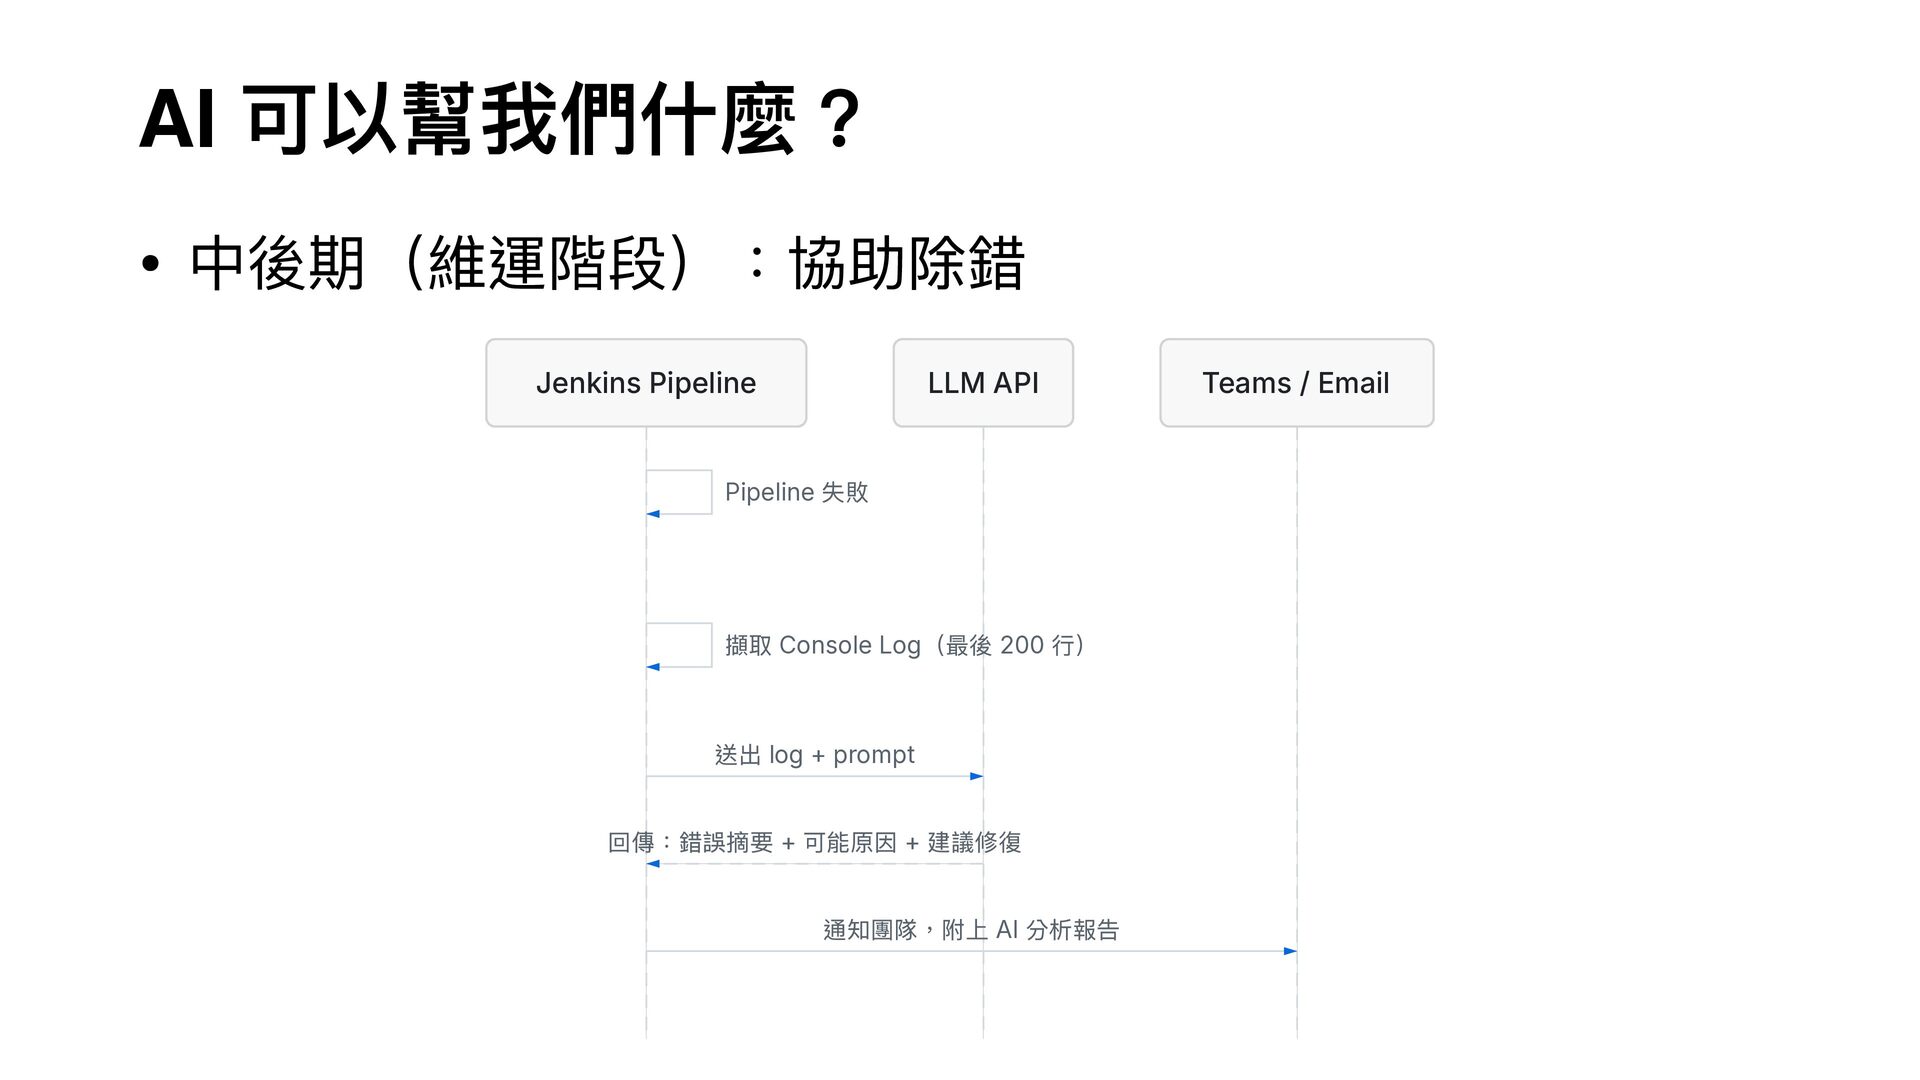Click the bullet point dot before '中後期'

[150, 265]
